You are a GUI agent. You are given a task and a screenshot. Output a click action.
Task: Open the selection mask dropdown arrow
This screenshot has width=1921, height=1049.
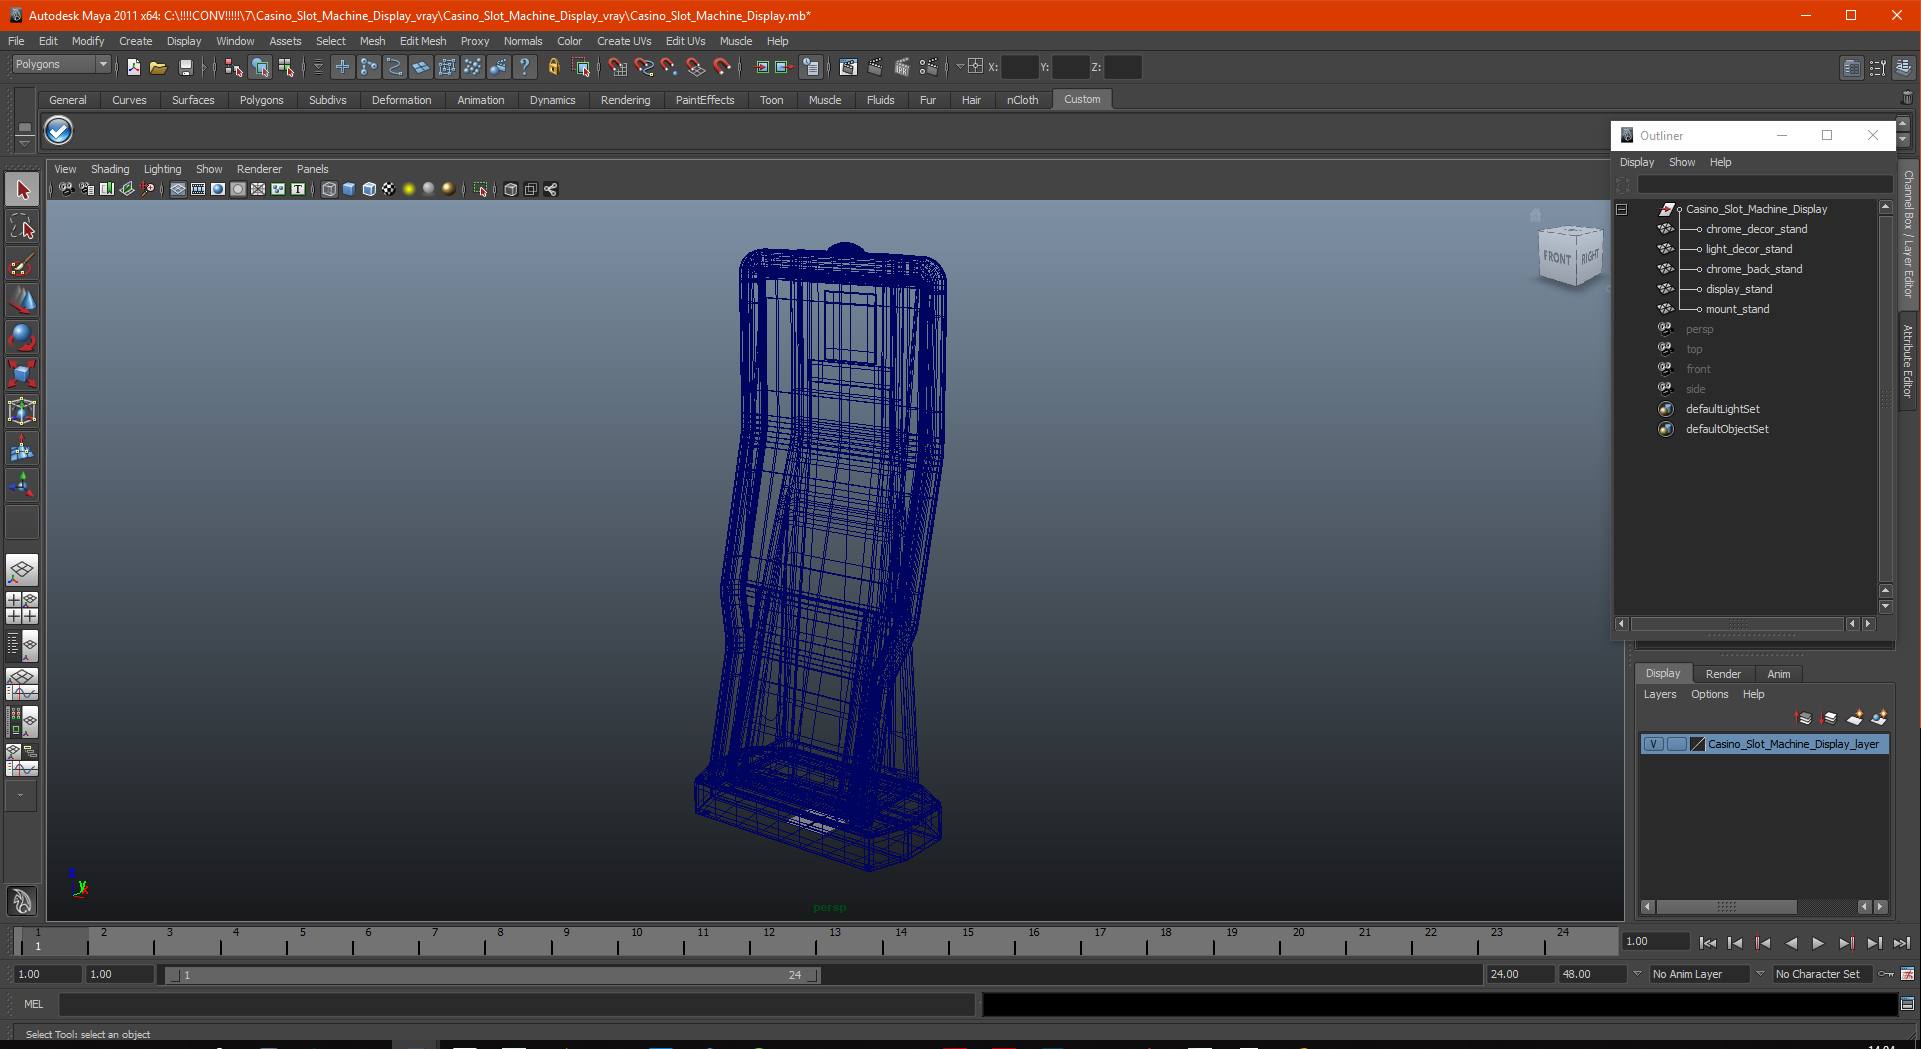[x=318, y=67]
